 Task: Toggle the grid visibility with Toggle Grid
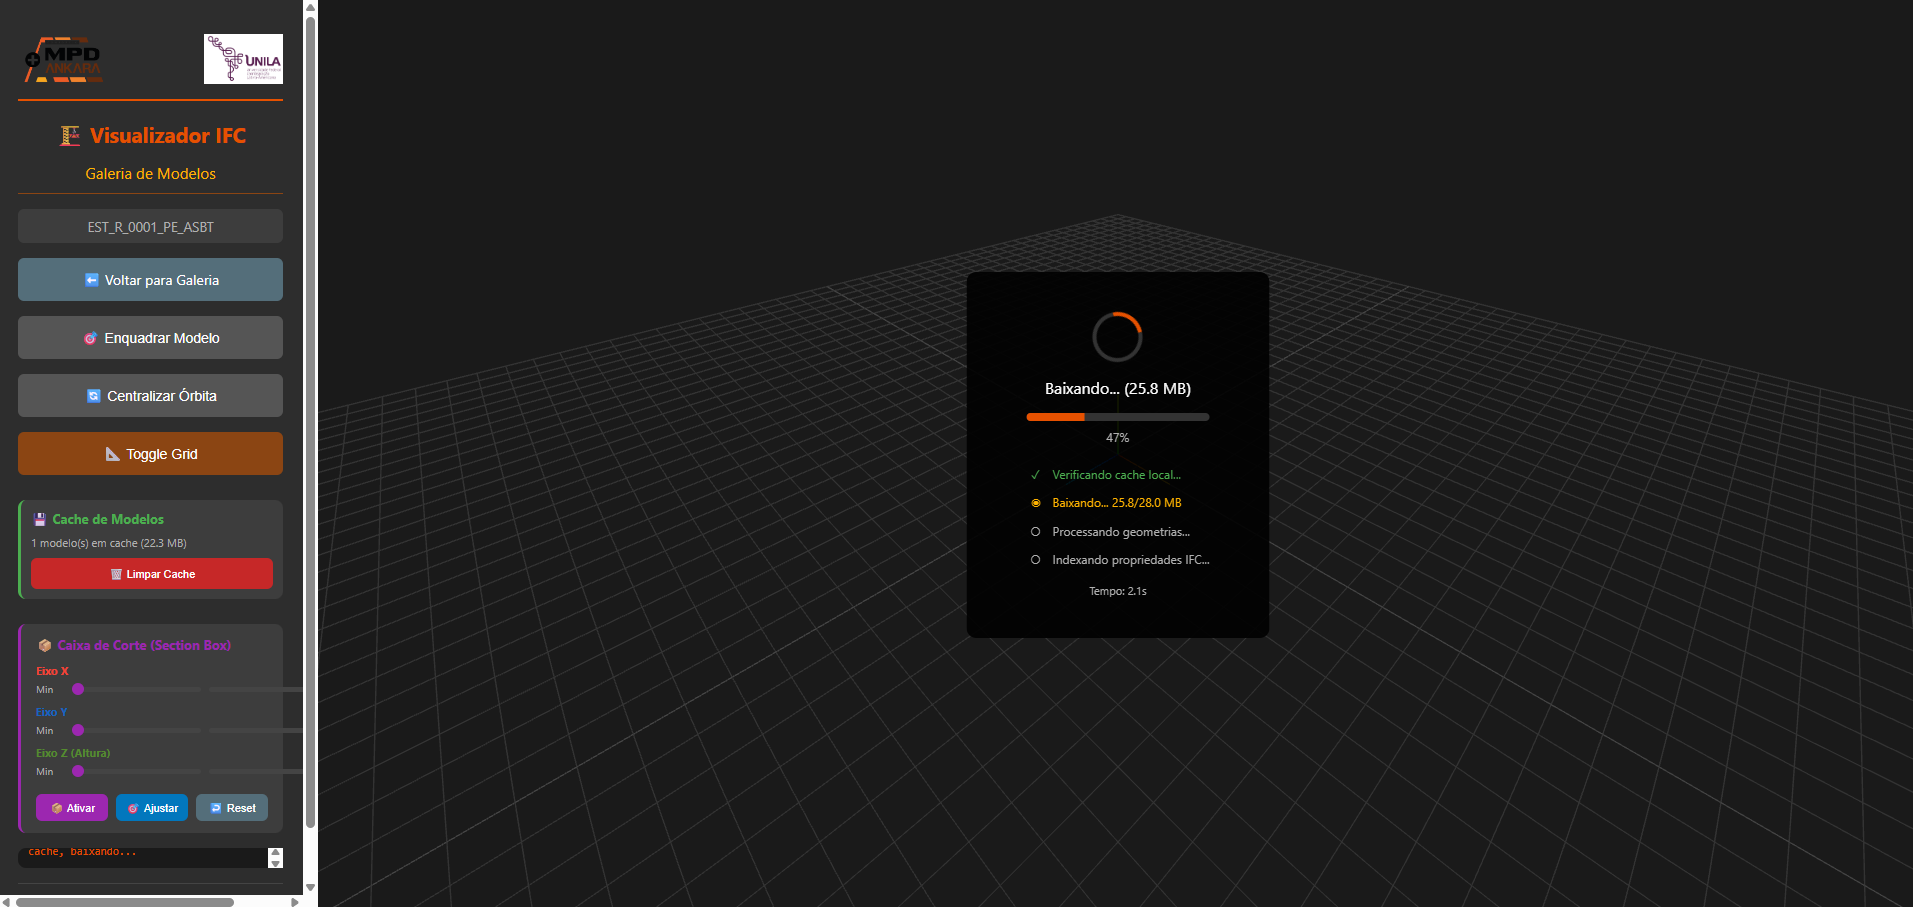150,453
